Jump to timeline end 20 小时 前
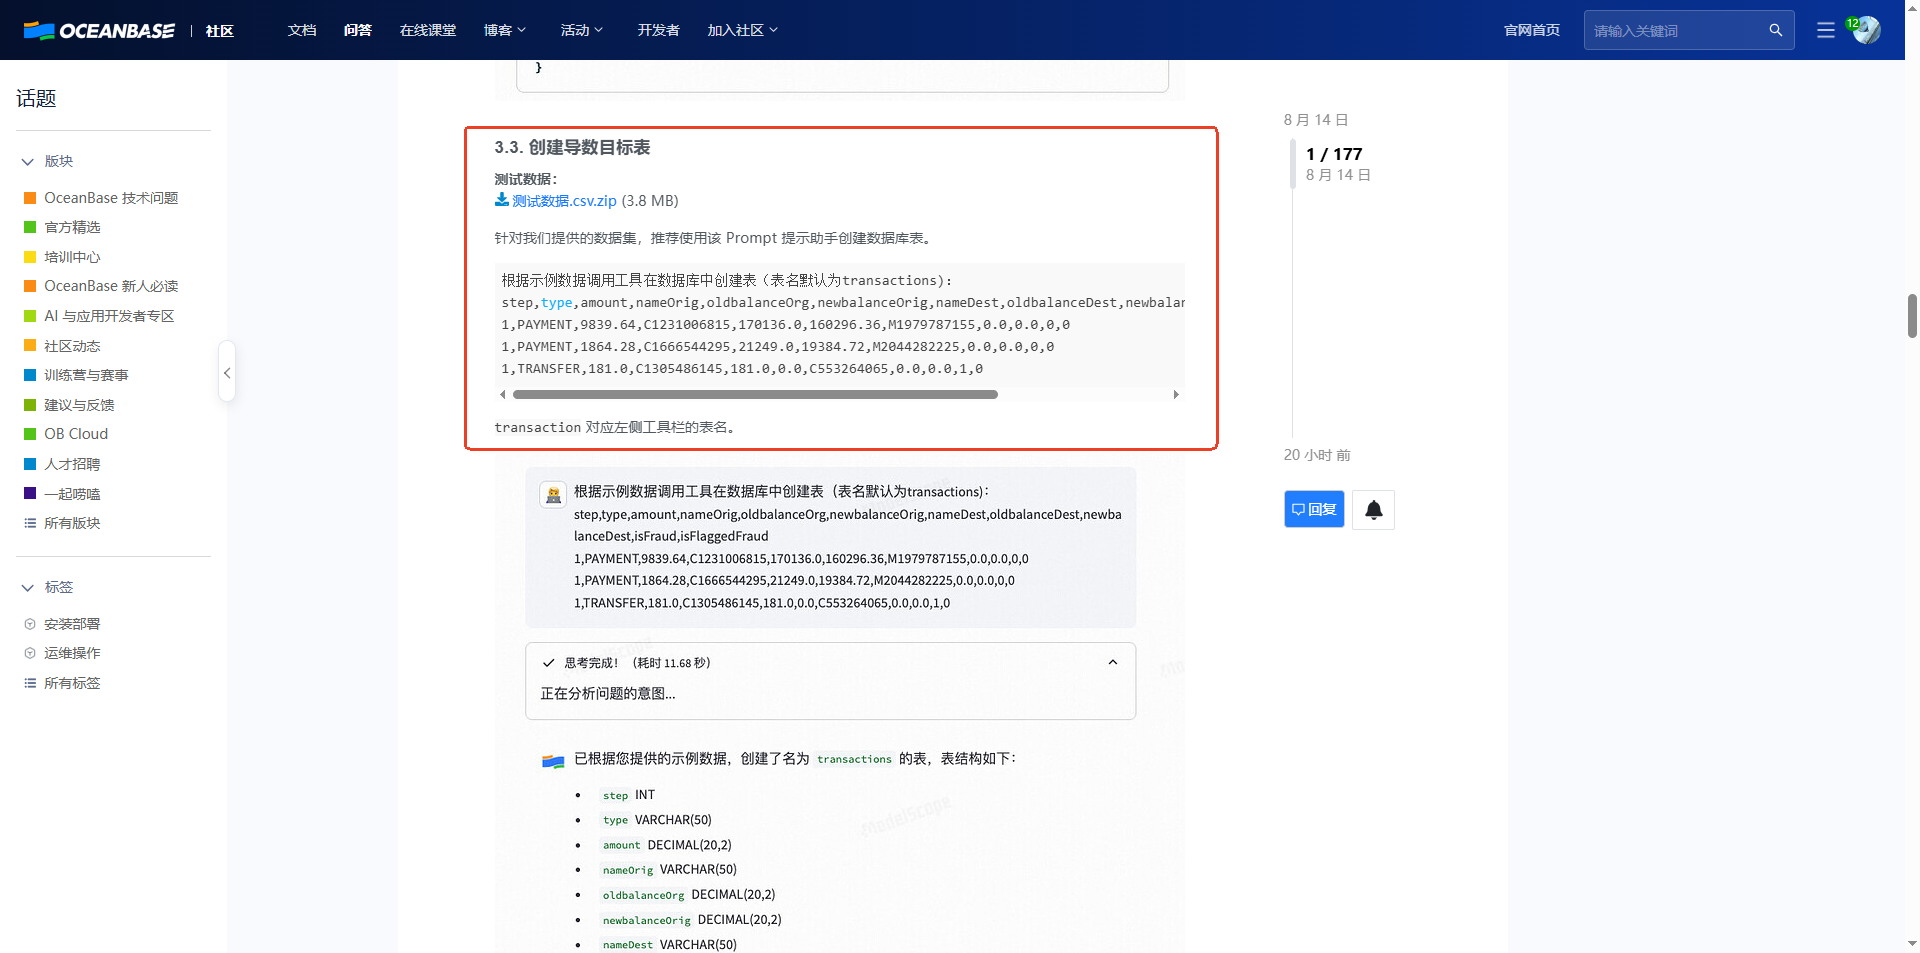The width and height of the screenshot is (1920, 953). (x=1317, y=455)
